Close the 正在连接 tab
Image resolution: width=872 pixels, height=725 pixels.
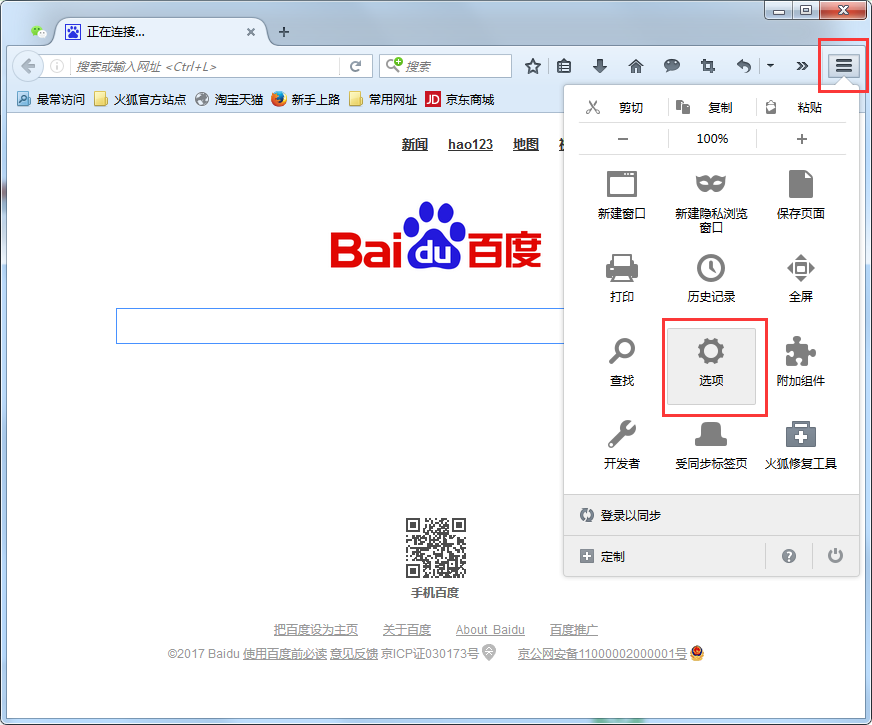251,32
